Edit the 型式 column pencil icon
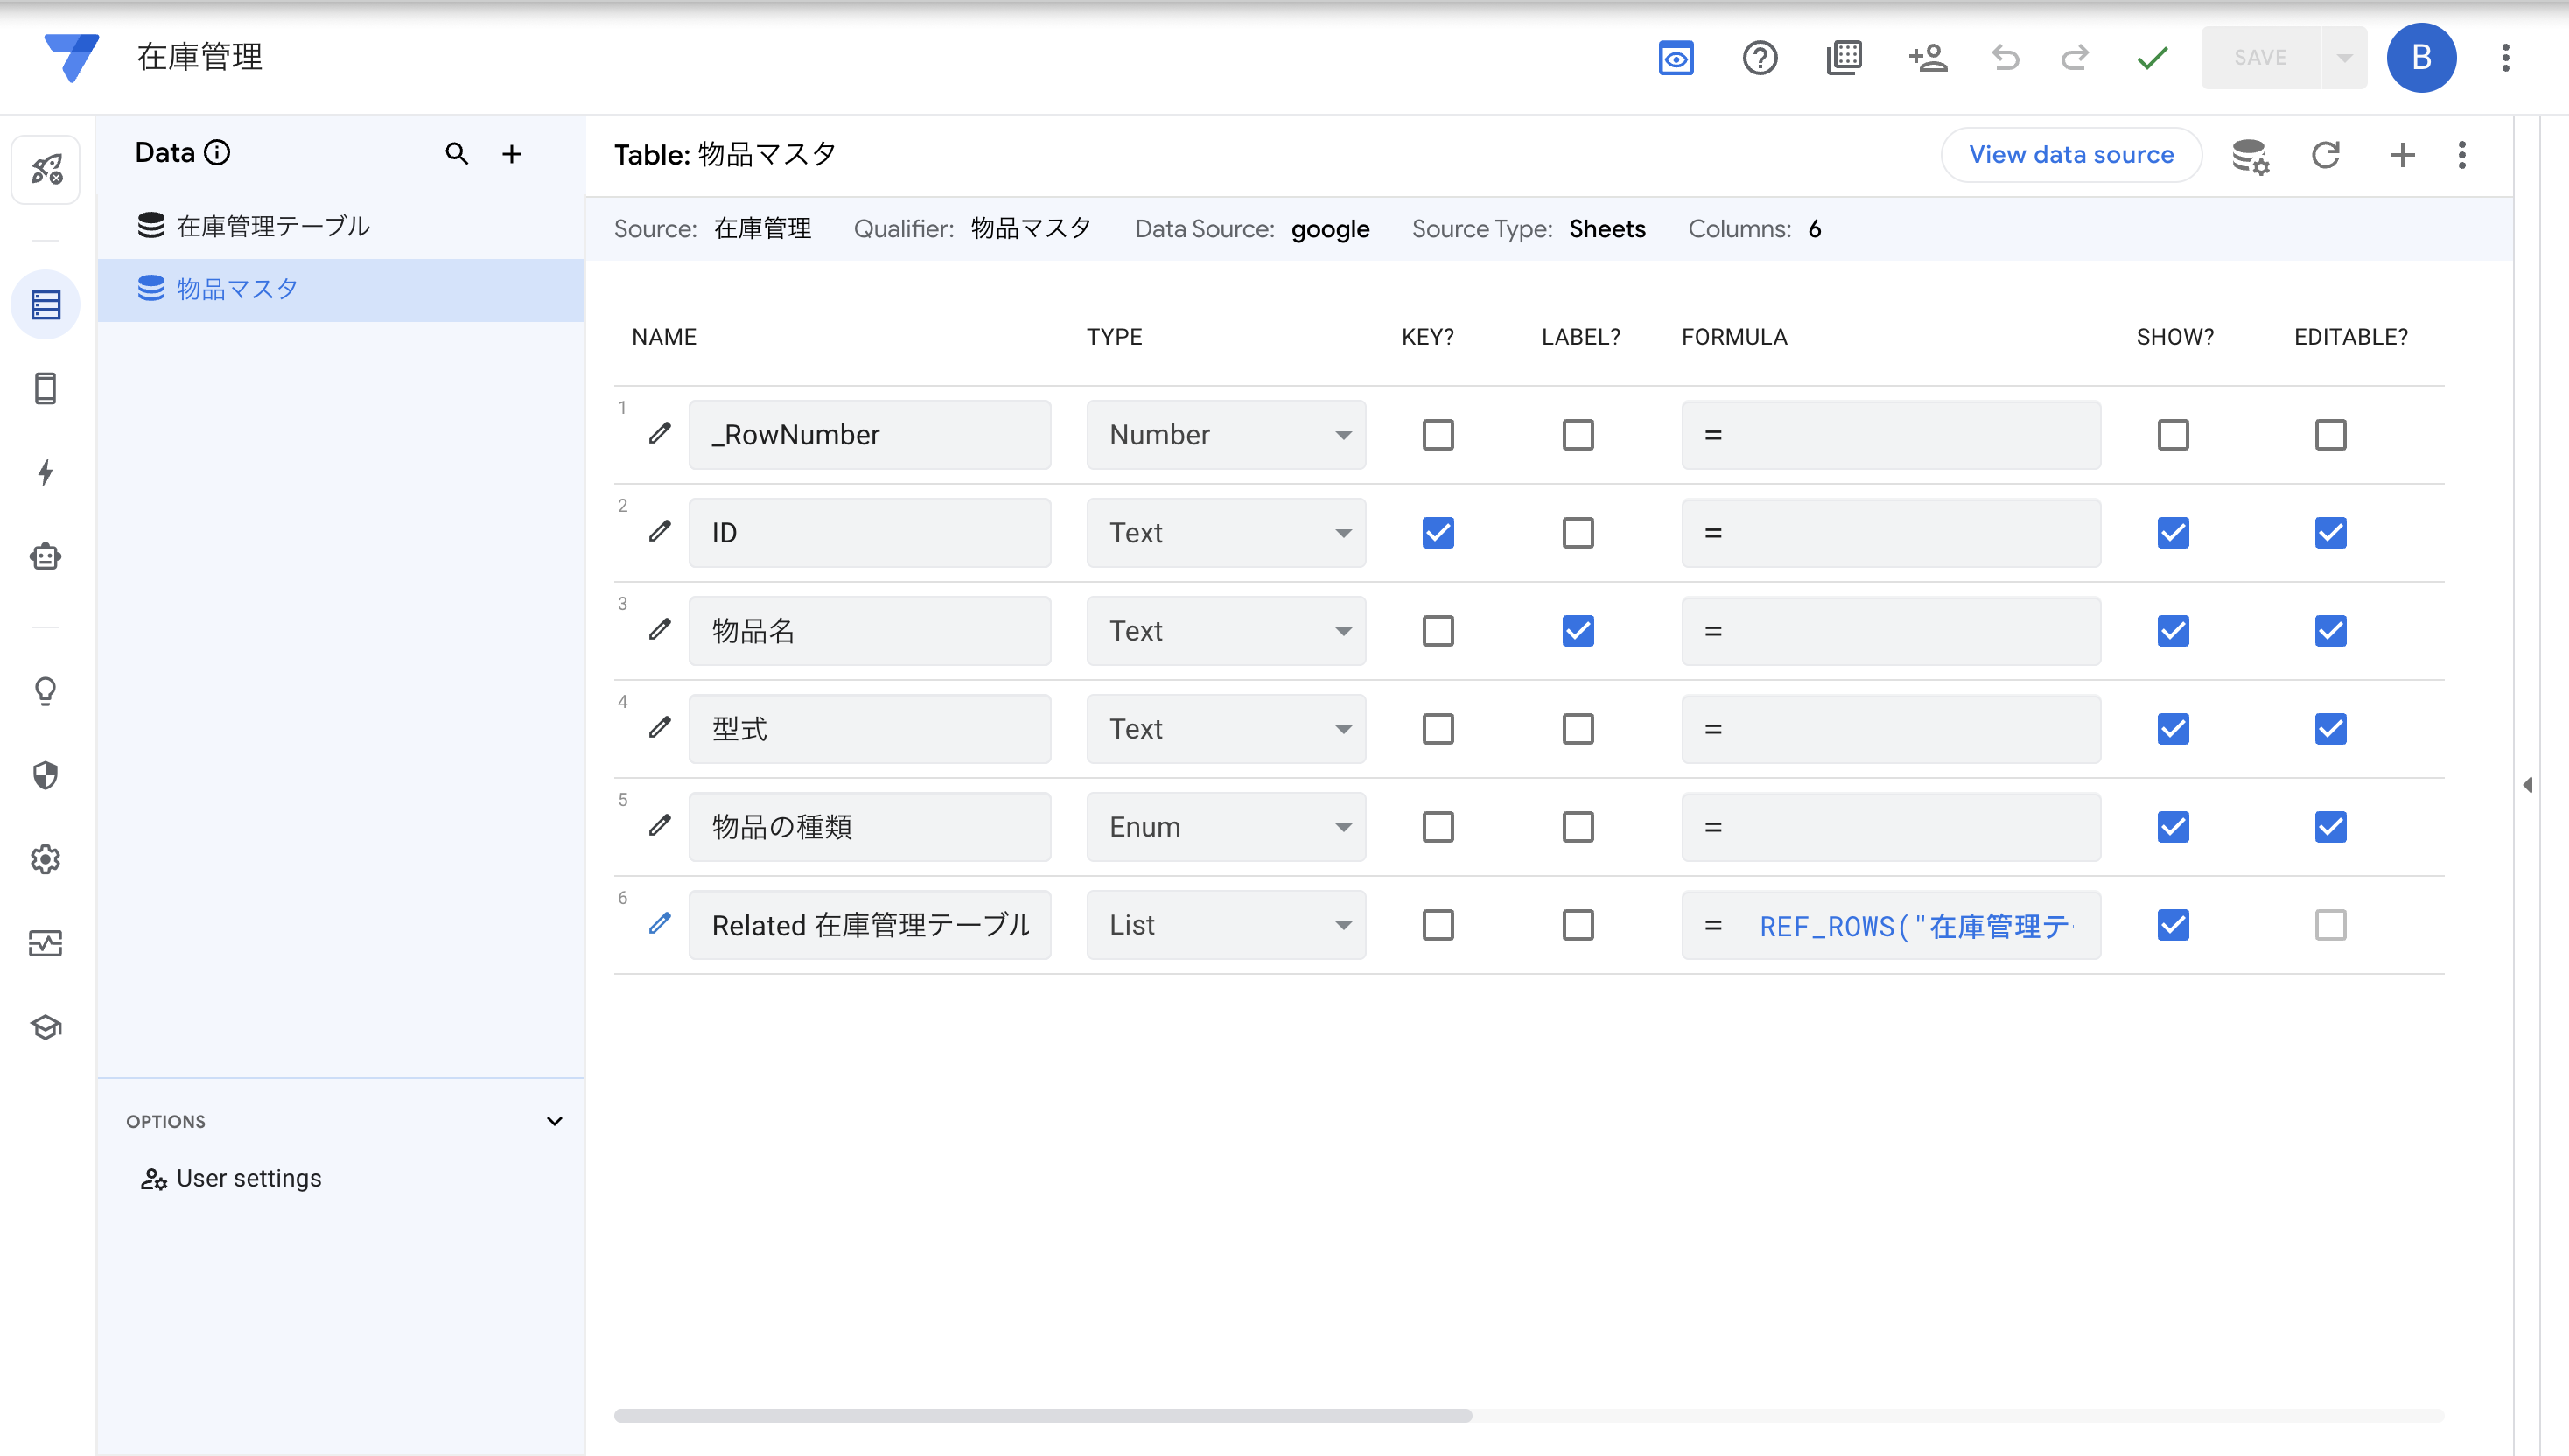Screen dimensions: 2569x1456 coord(659,728)
